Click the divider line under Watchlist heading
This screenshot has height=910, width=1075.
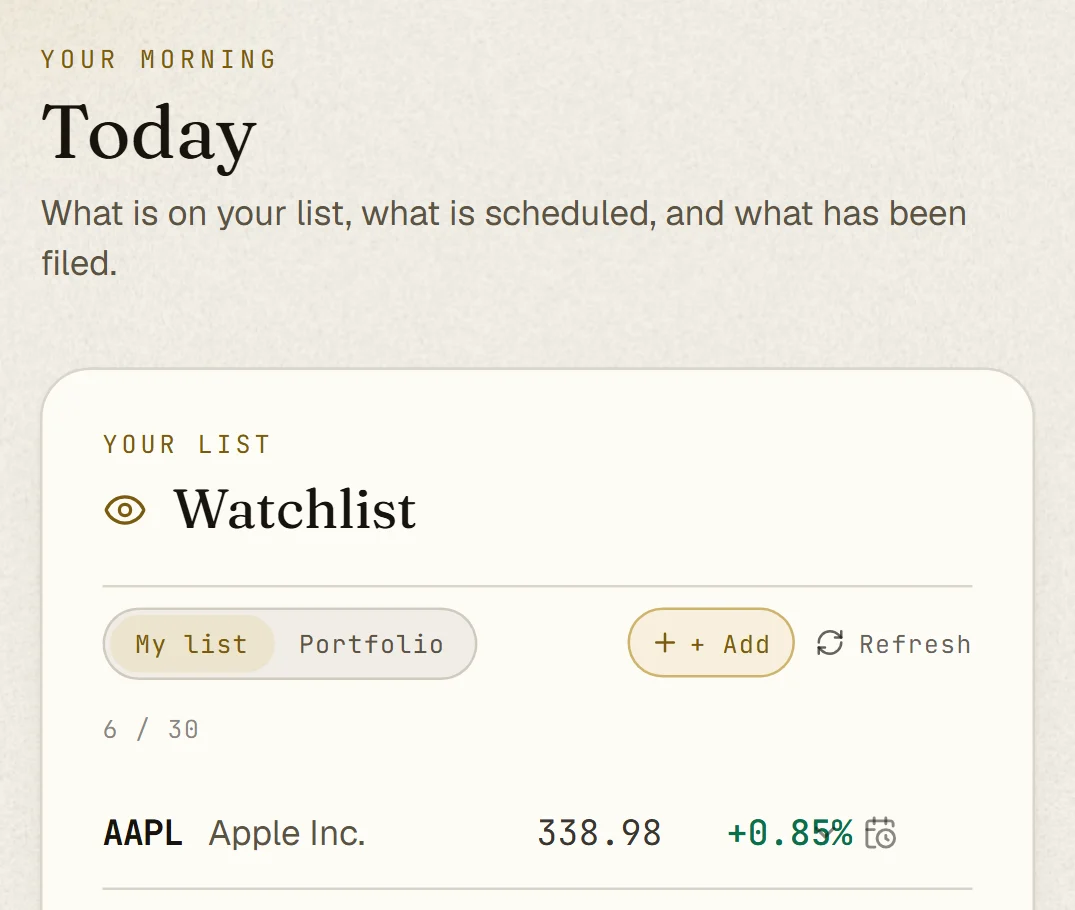pyautogui.click(x=538, y=586)
